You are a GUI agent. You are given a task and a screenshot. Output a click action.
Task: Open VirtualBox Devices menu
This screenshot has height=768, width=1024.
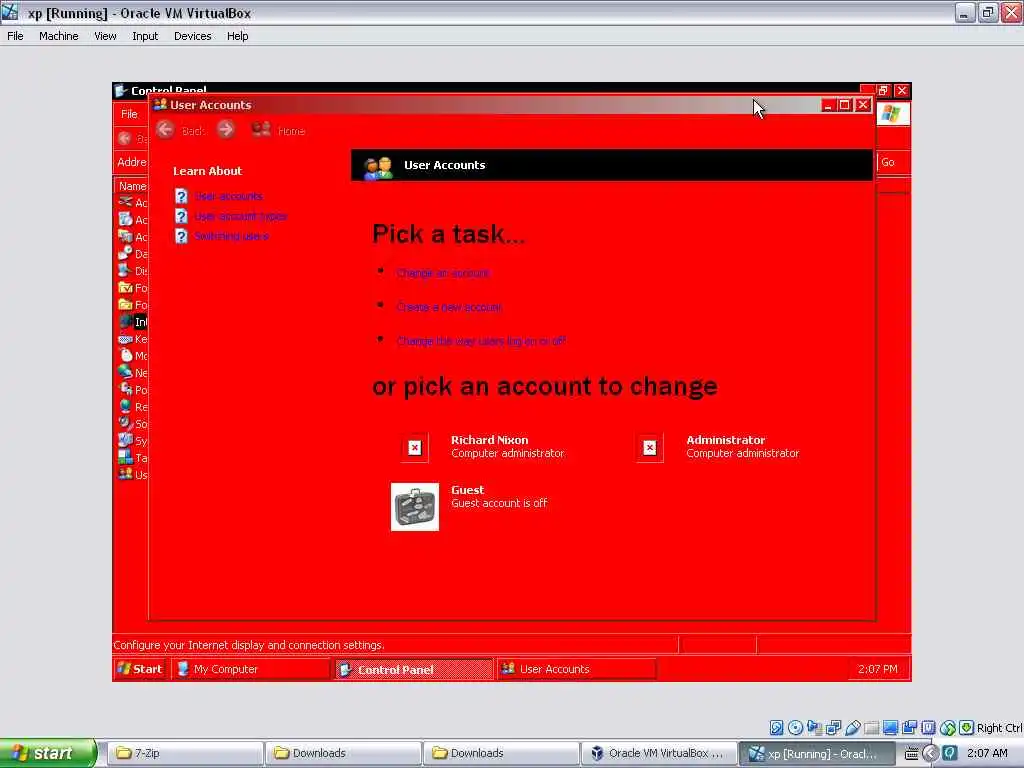[x=193, y=36]
